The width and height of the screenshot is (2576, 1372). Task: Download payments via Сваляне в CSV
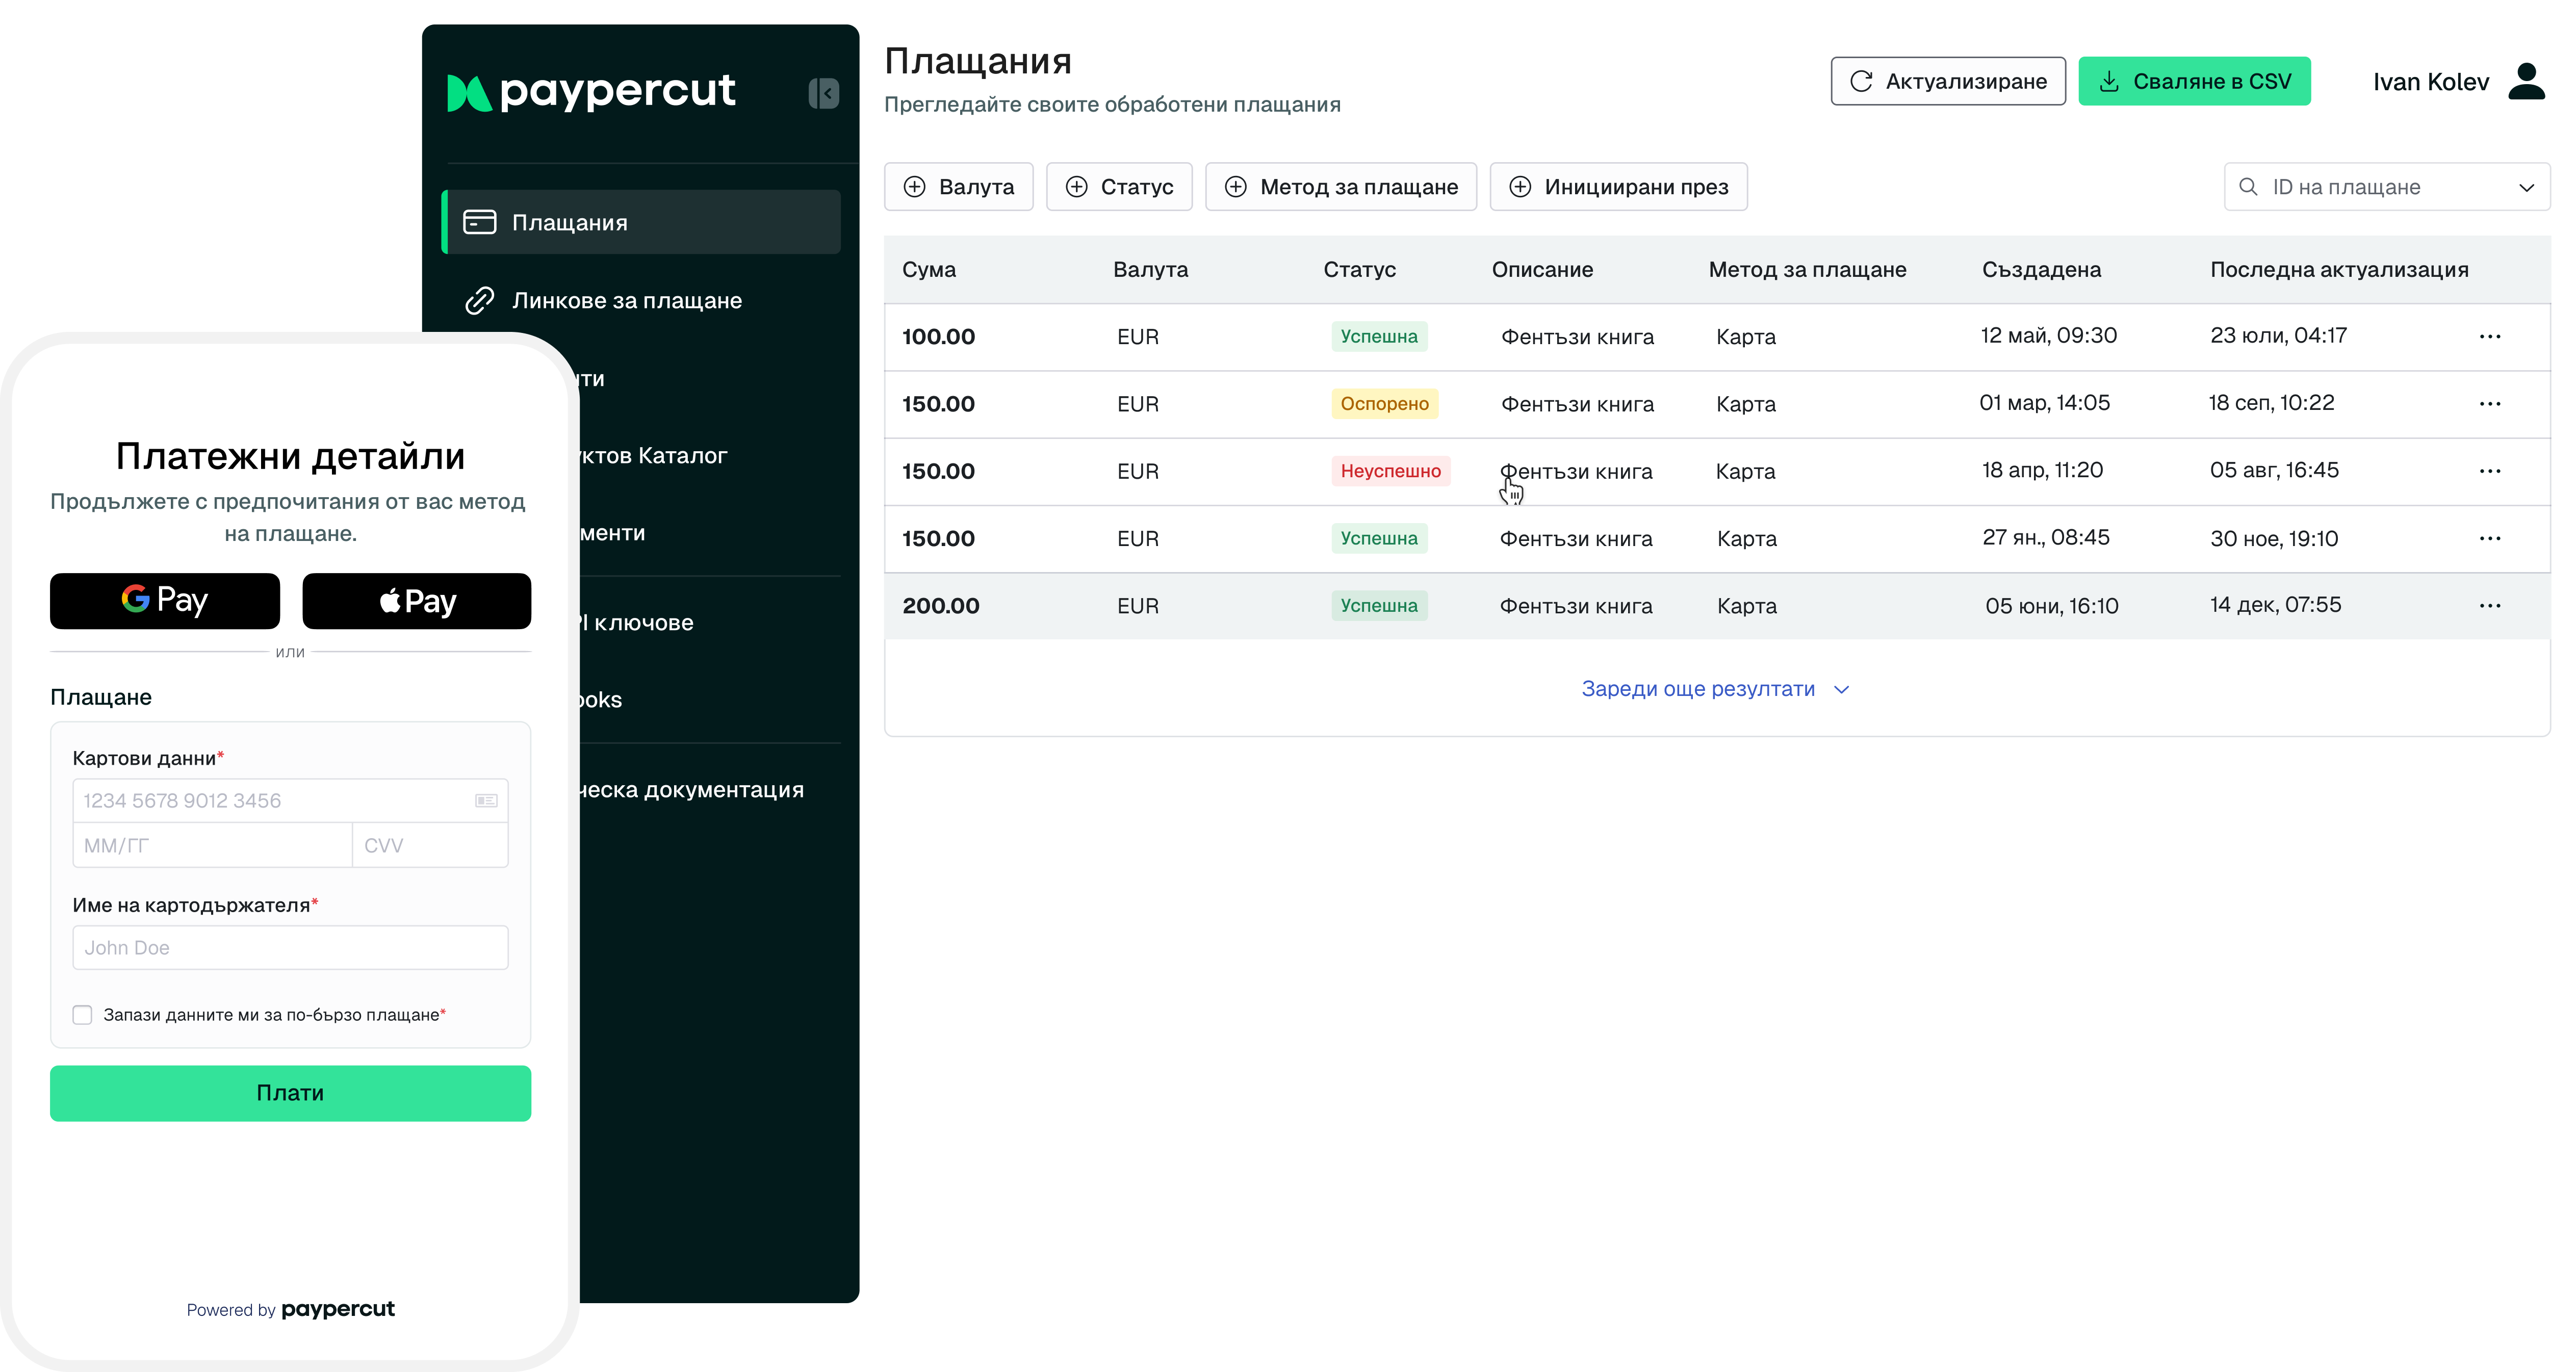click(x=2194, y=81)
